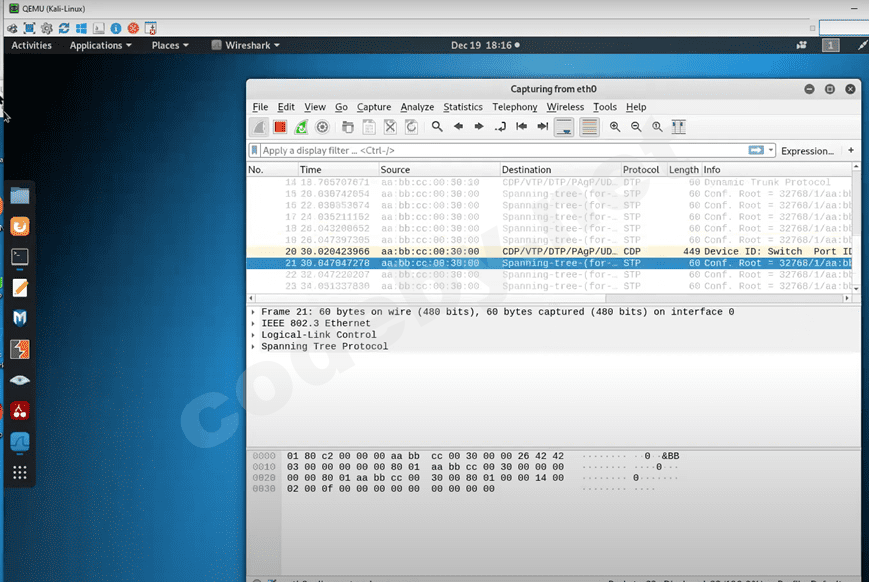Restart the current capture
869x582 pixels.
301,127
